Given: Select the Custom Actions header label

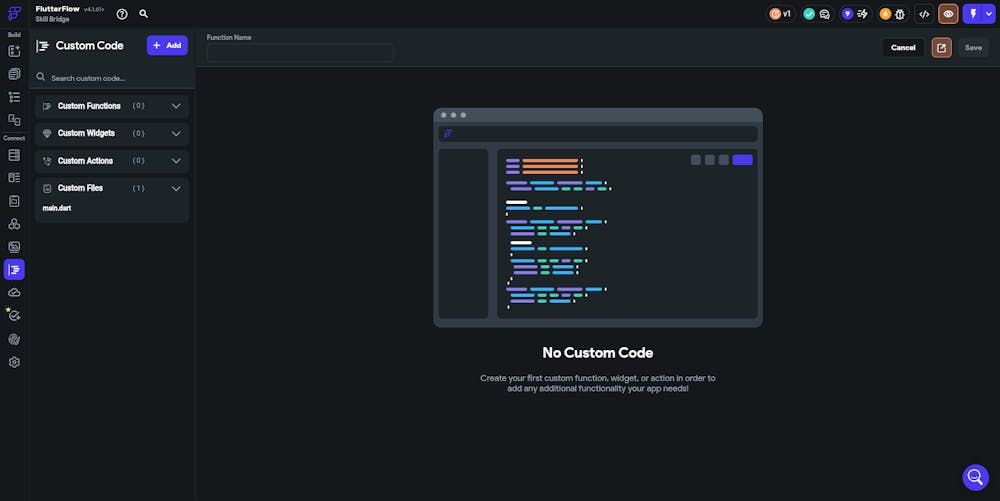Looking at the screenshot, I should coord(85,161).
